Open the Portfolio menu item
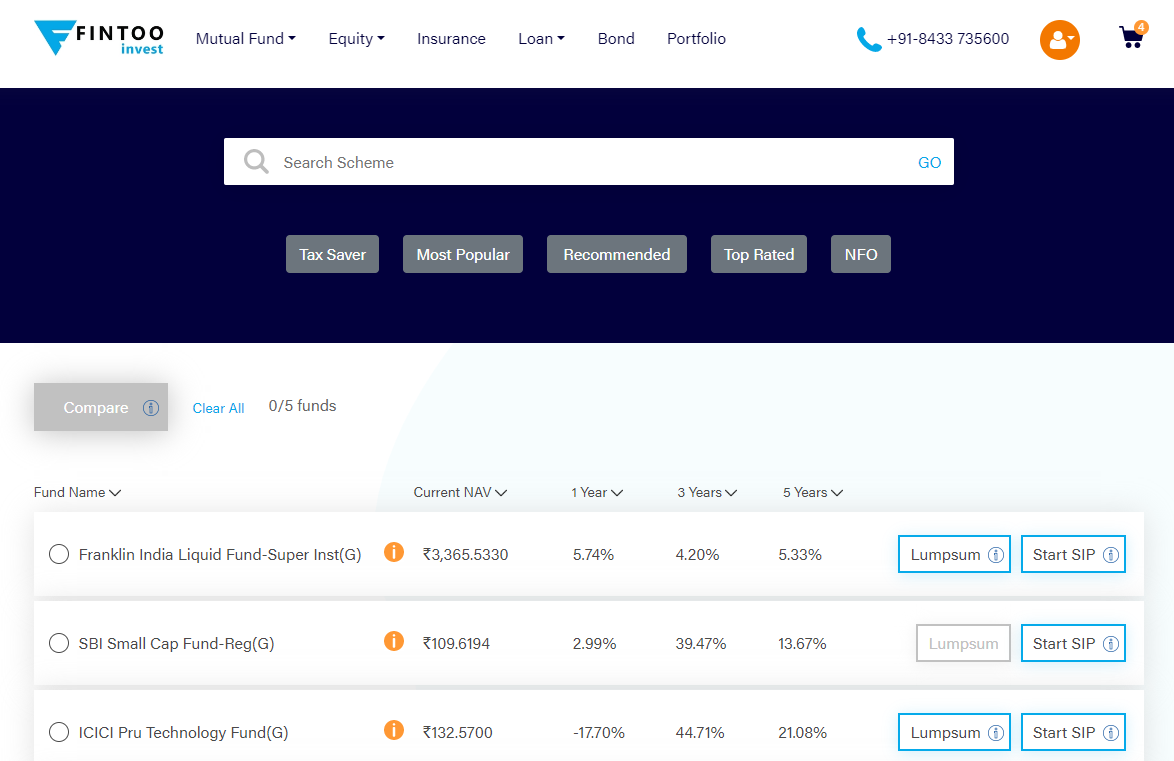The image size is (1174, 761). [x=696, y=39]
